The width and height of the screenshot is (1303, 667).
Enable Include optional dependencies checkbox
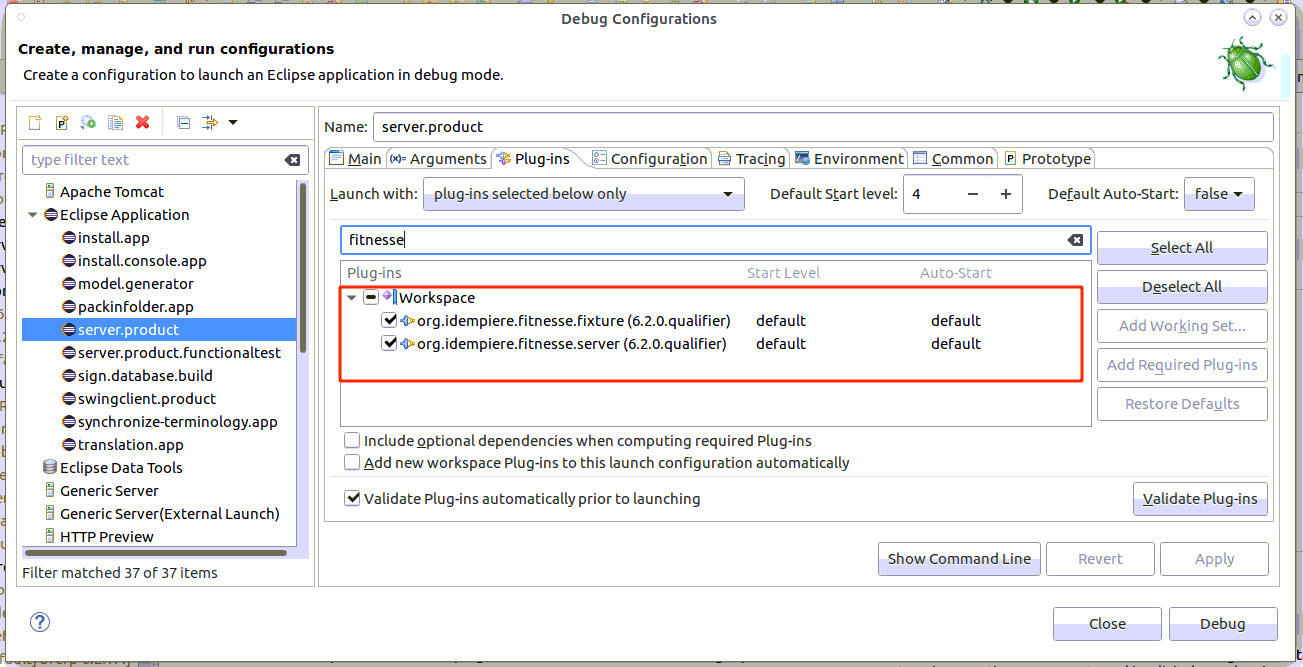[x=352, y=441]
